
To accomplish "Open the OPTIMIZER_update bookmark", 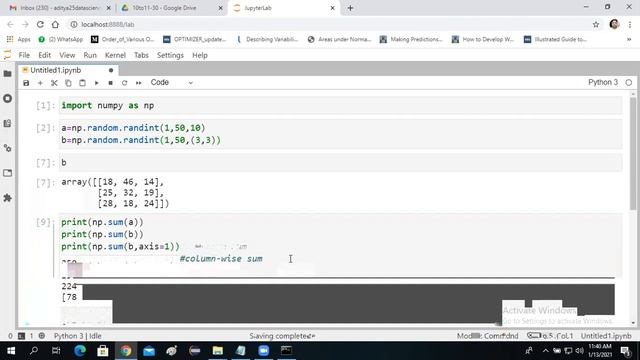I will 195,40.
